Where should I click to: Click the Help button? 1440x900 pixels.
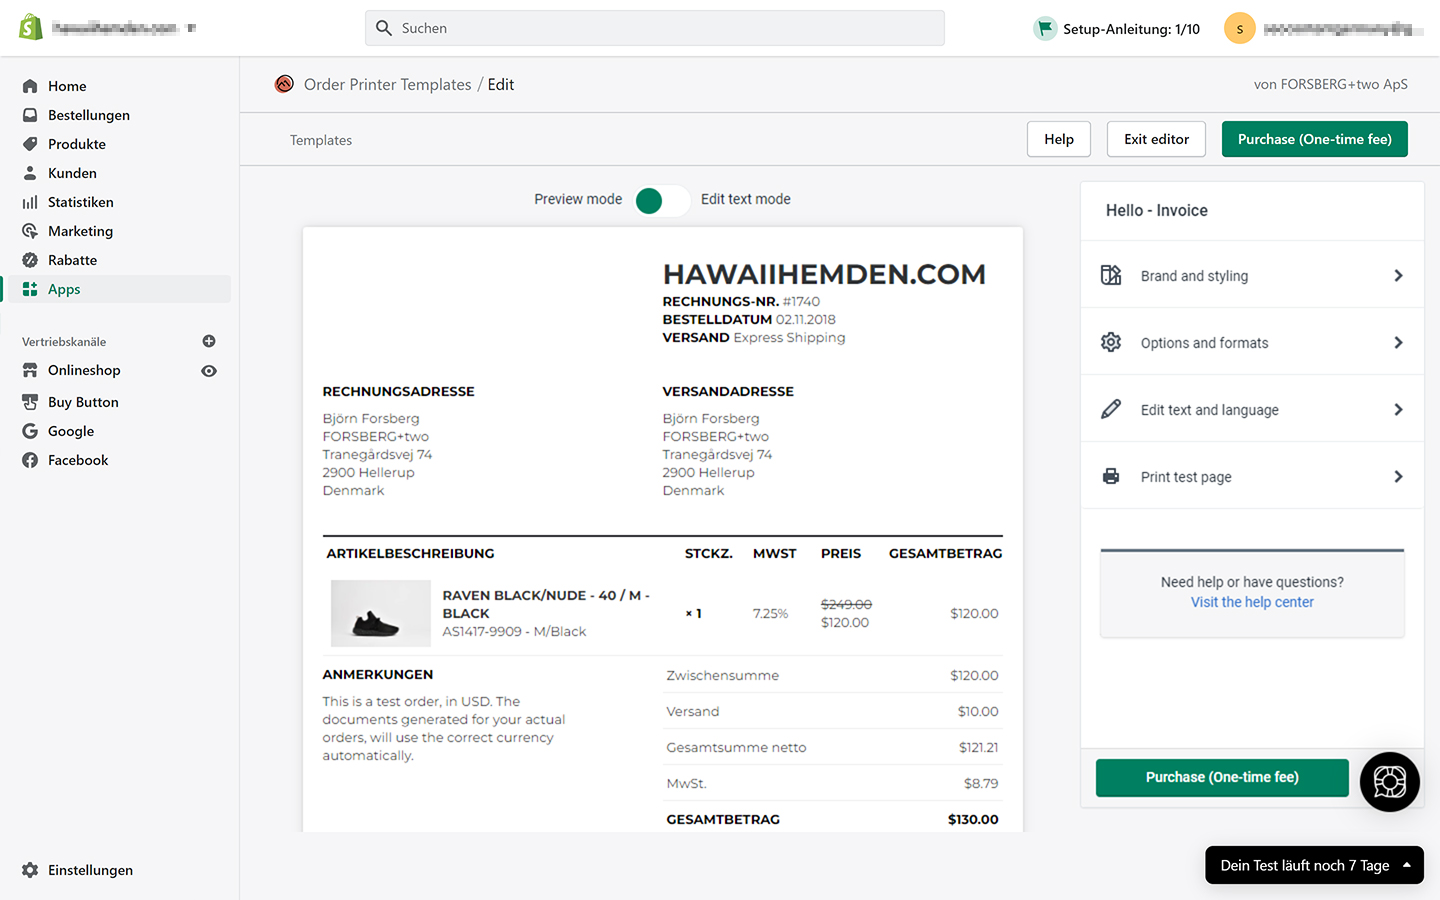click(x=1059, y=139)
